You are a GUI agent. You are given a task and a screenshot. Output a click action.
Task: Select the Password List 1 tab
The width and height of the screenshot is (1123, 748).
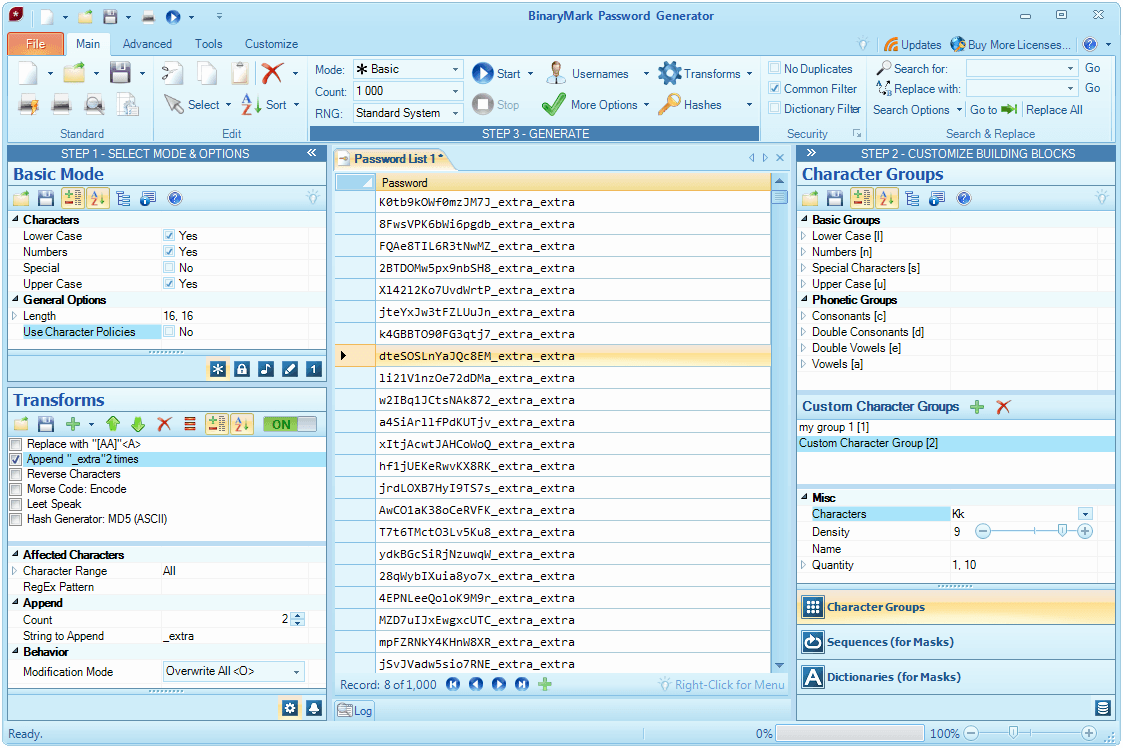395,158
